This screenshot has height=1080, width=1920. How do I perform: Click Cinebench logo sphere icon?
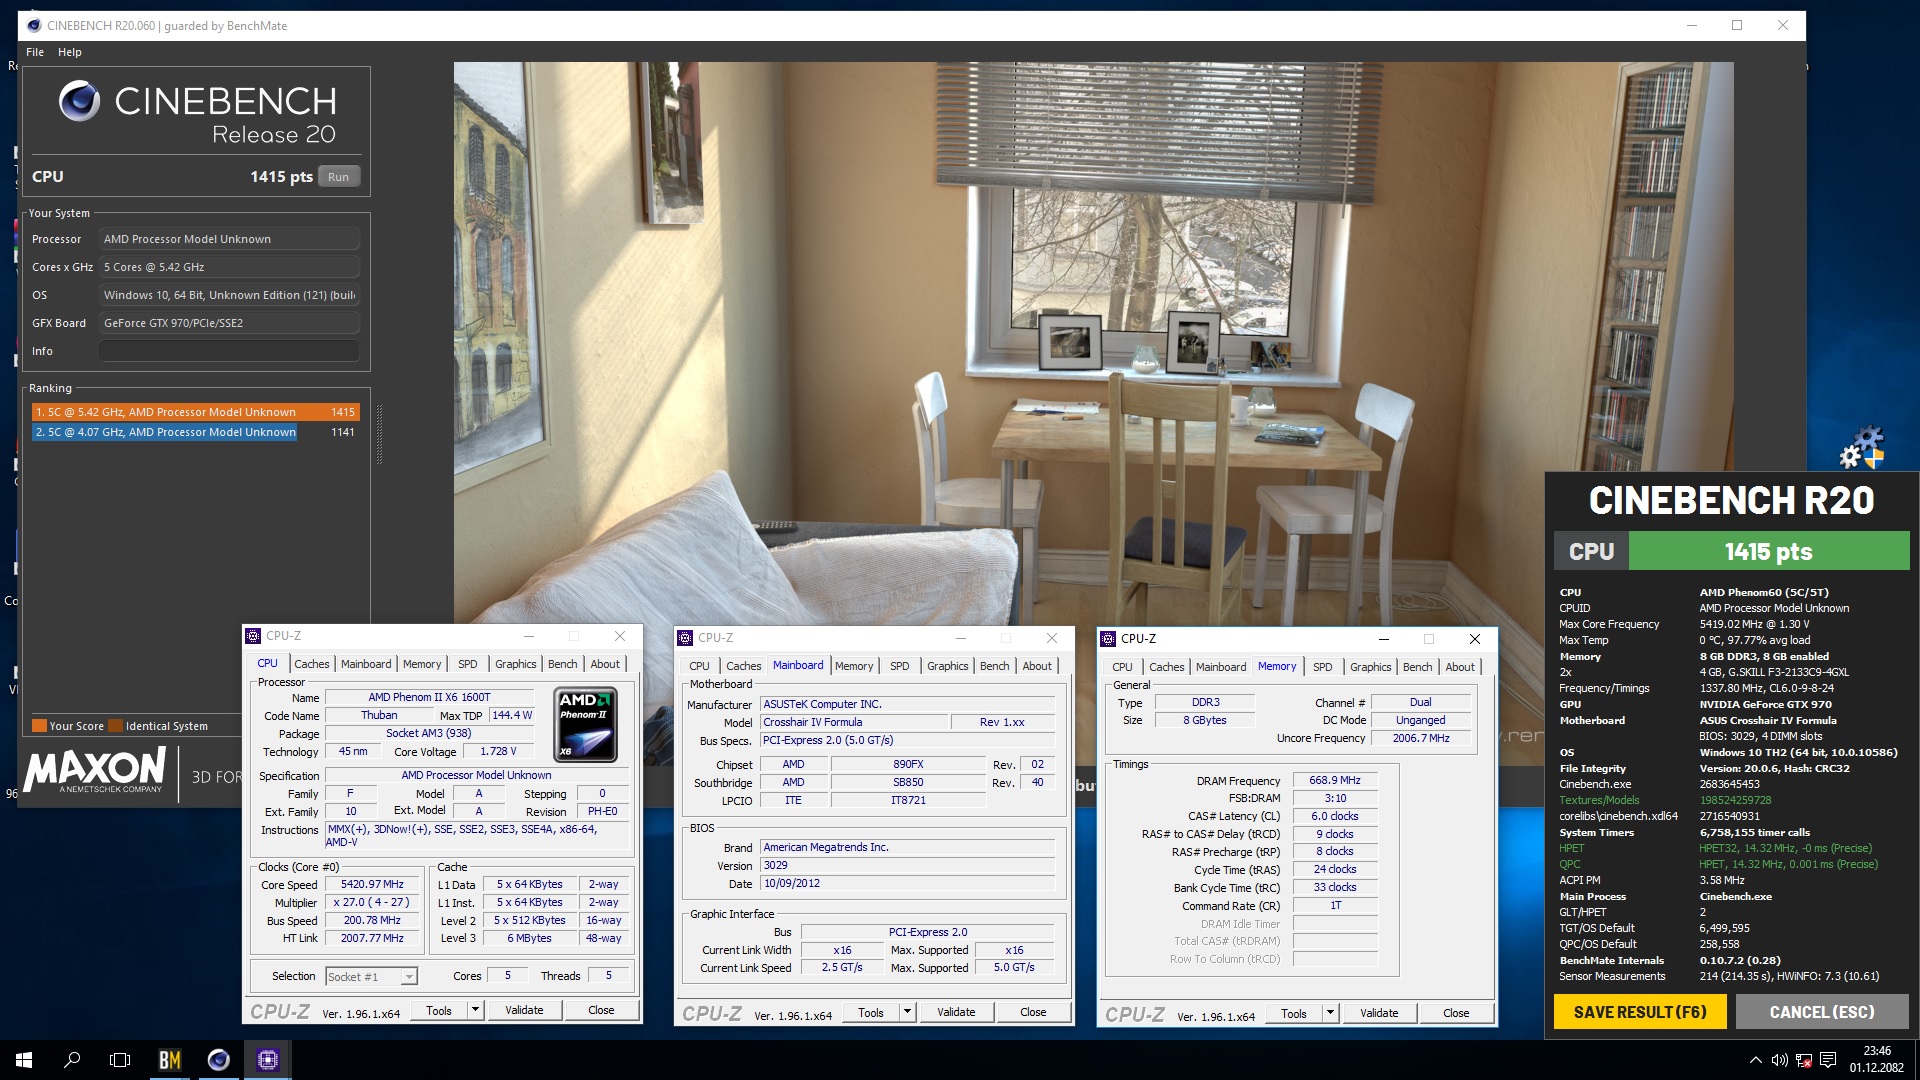(x=79, y=101)
